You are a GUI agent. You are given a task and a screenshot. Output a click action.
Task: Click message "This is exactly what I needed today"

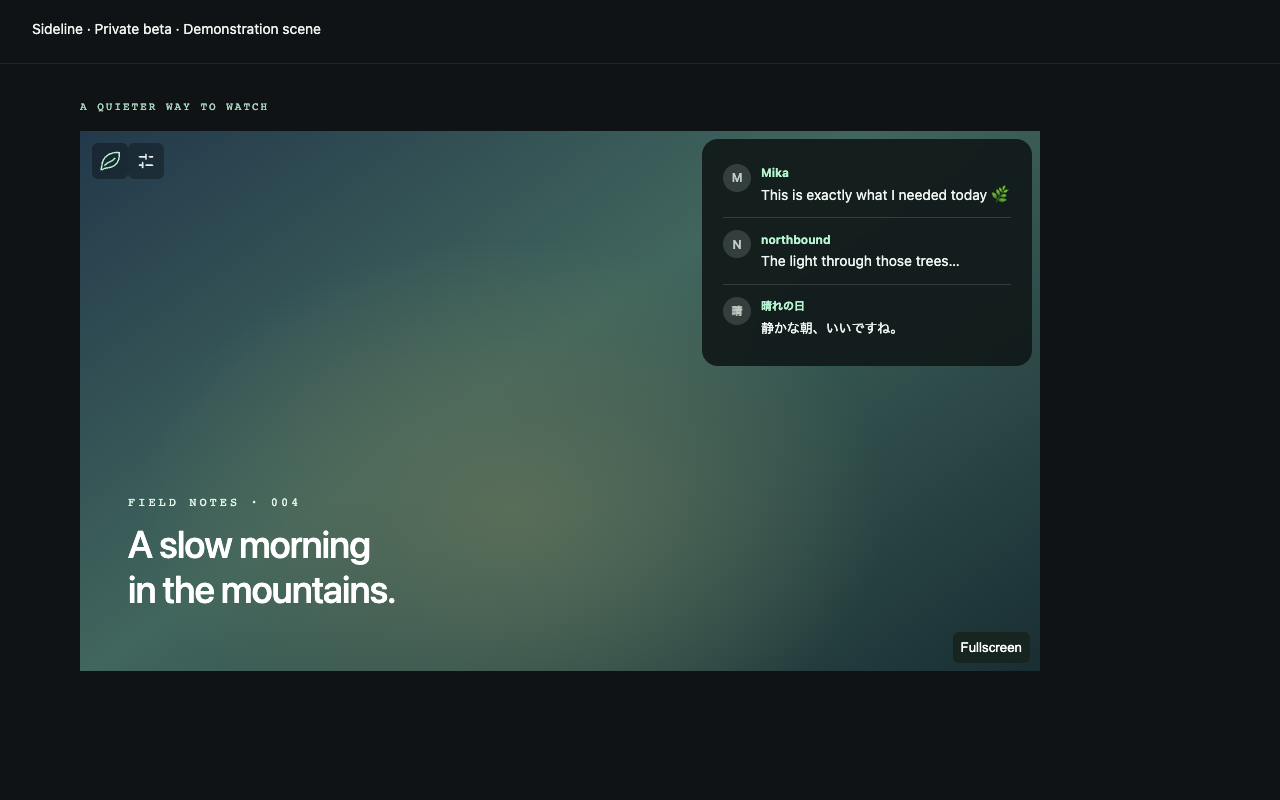(885, 195)
